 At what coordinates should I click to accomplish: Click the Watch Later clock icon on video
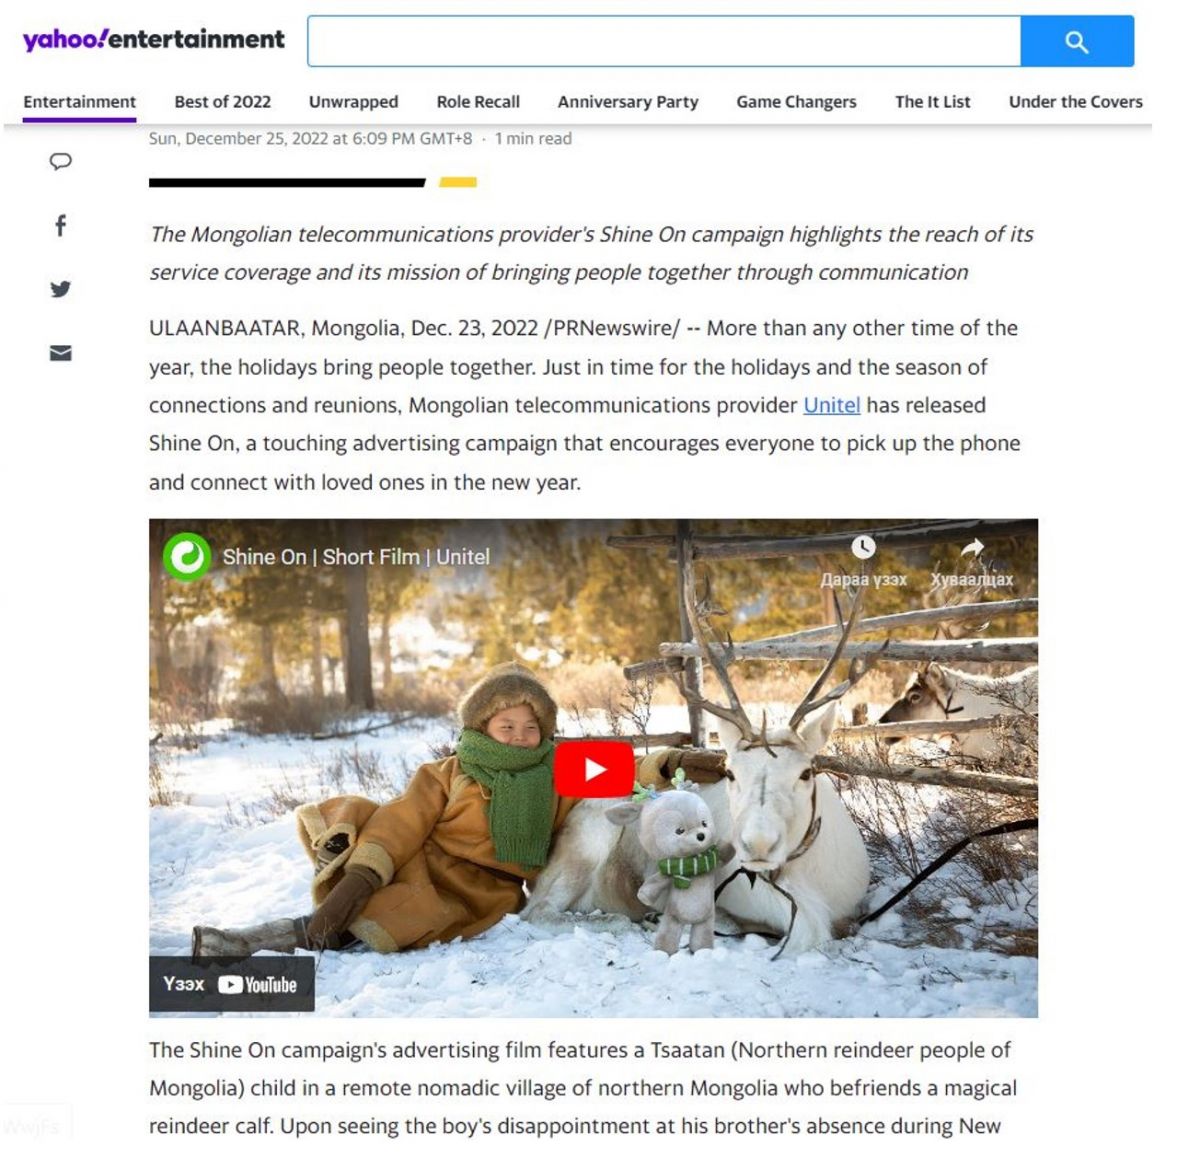(863, 547)
